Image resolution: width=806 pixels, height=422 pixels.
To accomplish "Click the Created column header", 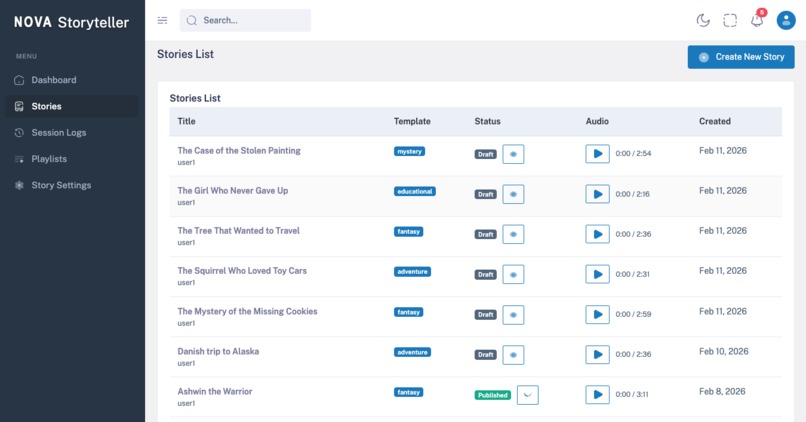I will click(x=715, y=121).
